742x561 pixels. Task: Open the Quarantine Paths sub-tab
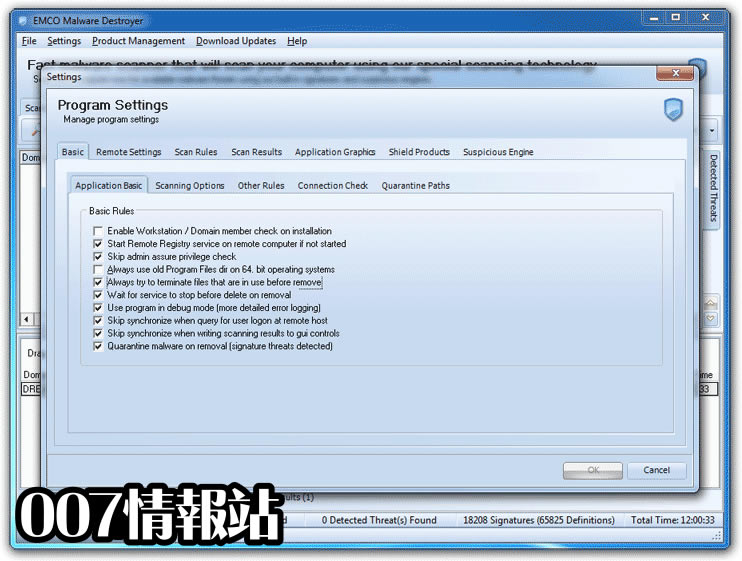[x=416, y=185]
